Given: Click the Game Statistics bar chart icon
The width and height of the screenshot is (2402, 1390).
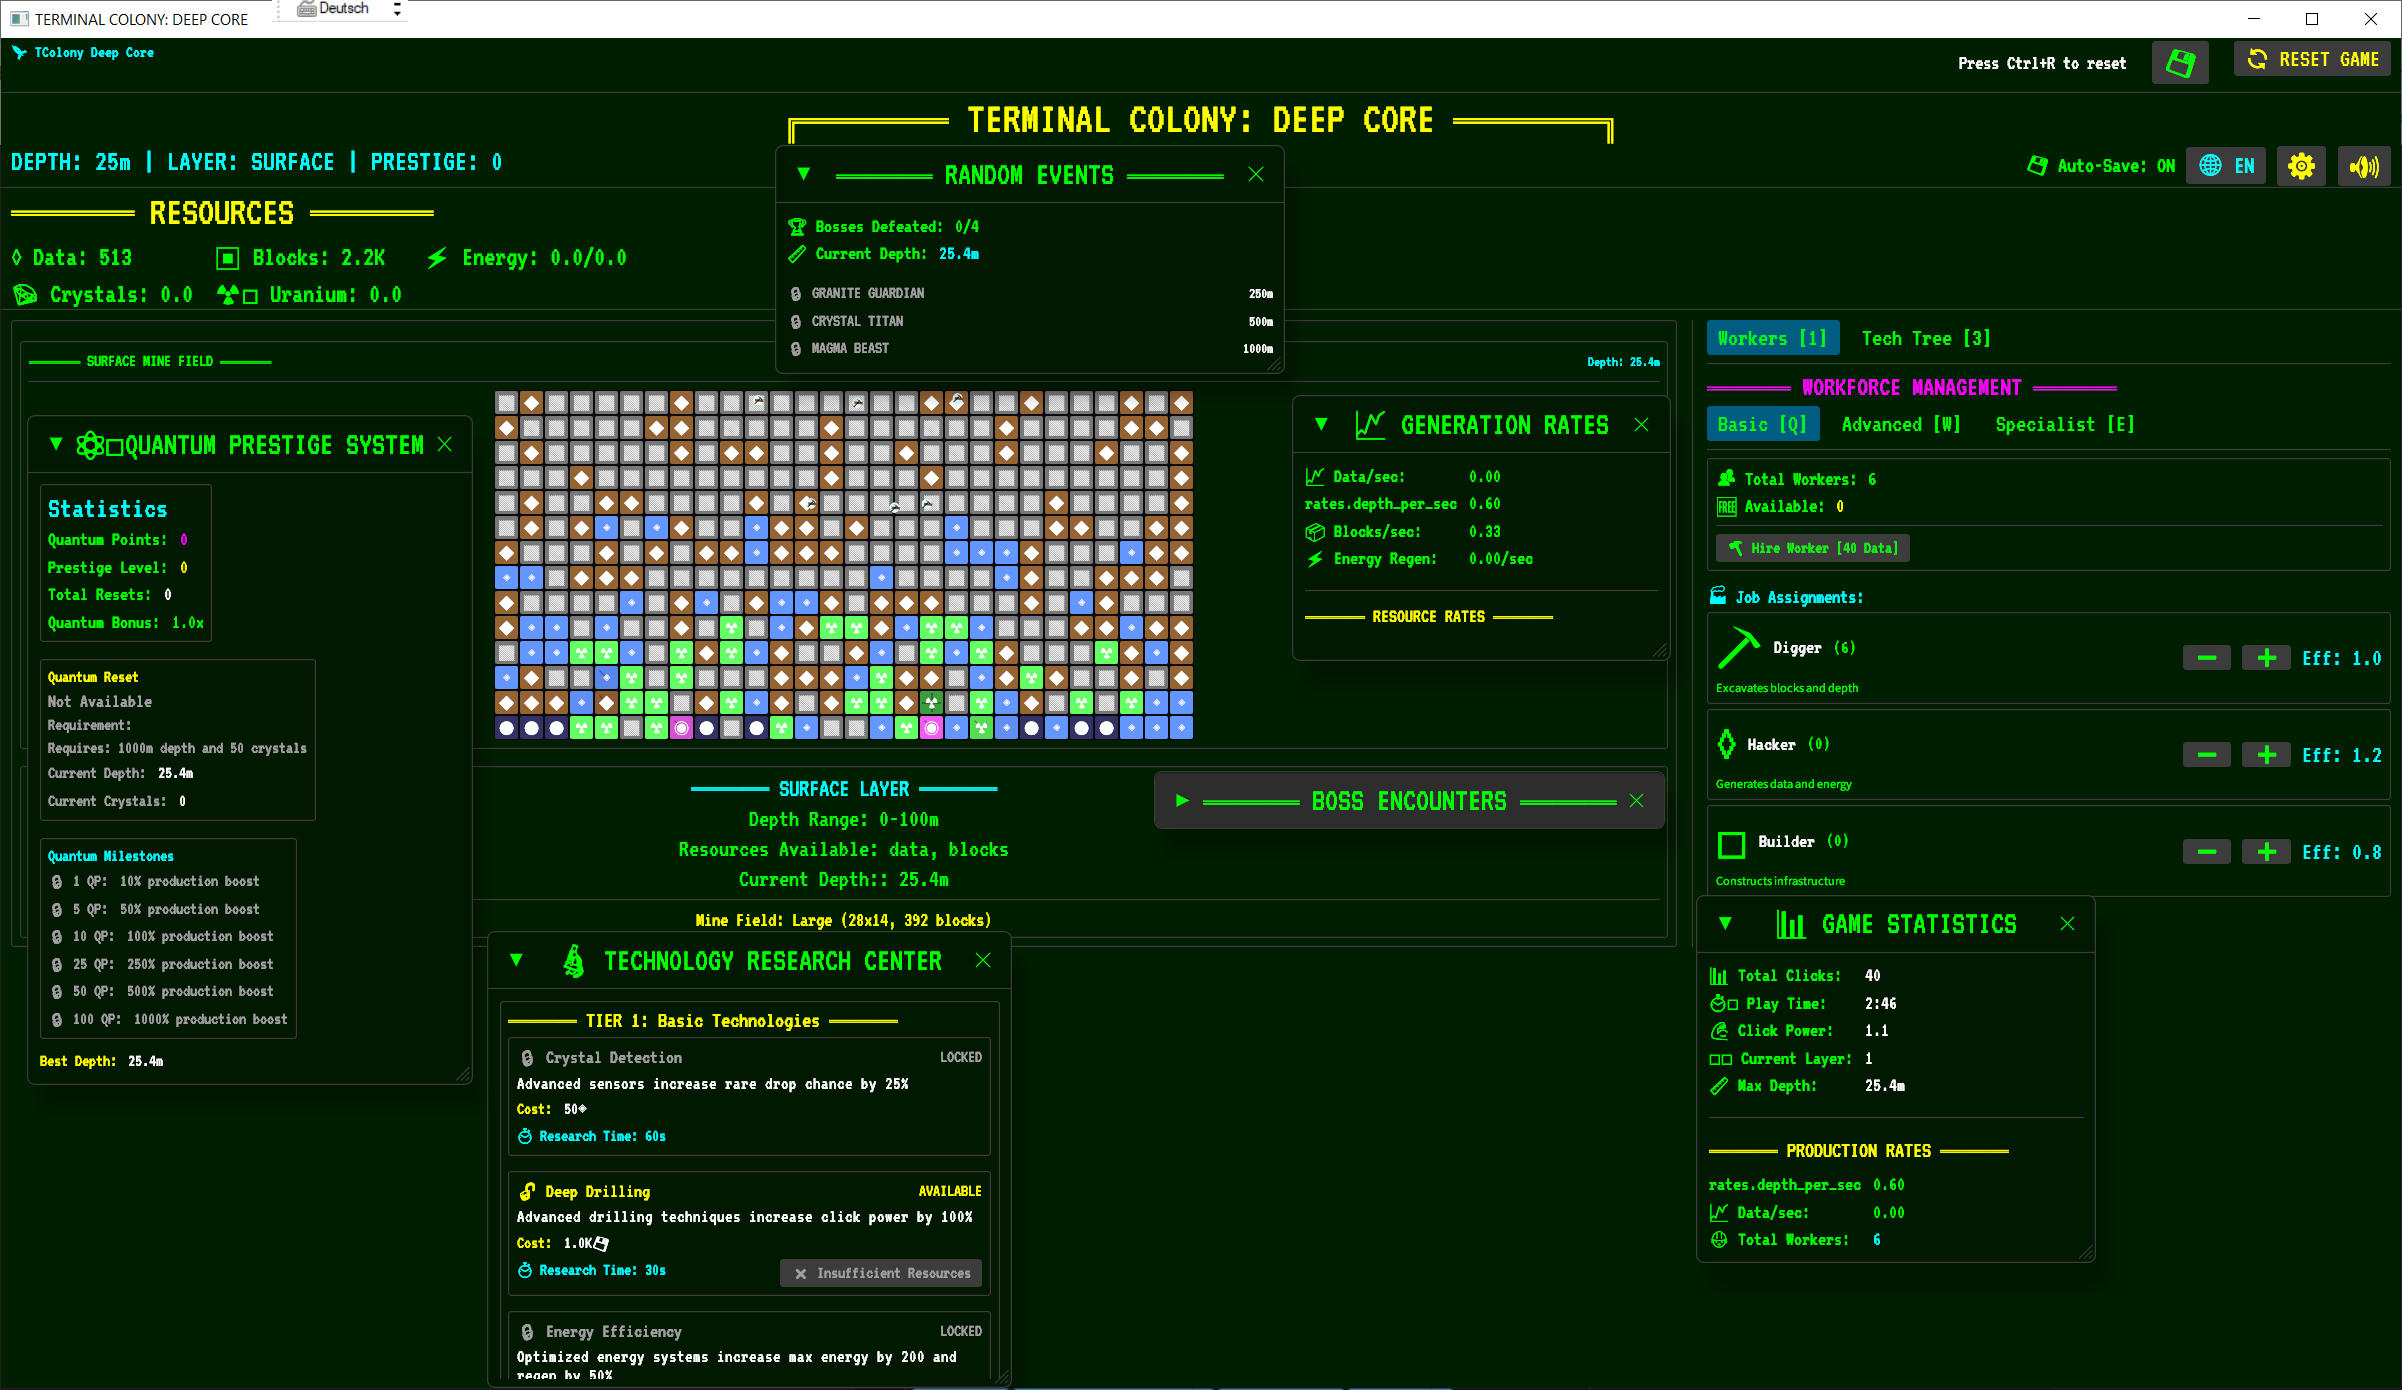Looking at the screenshot, I should click(x=1790, y=924).
